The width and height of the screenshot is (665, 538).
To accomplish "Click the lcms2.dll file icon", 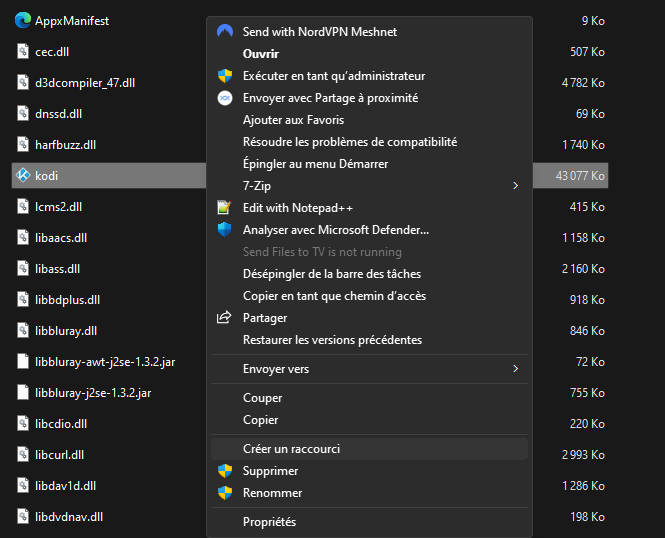I will tap(23, 206).
